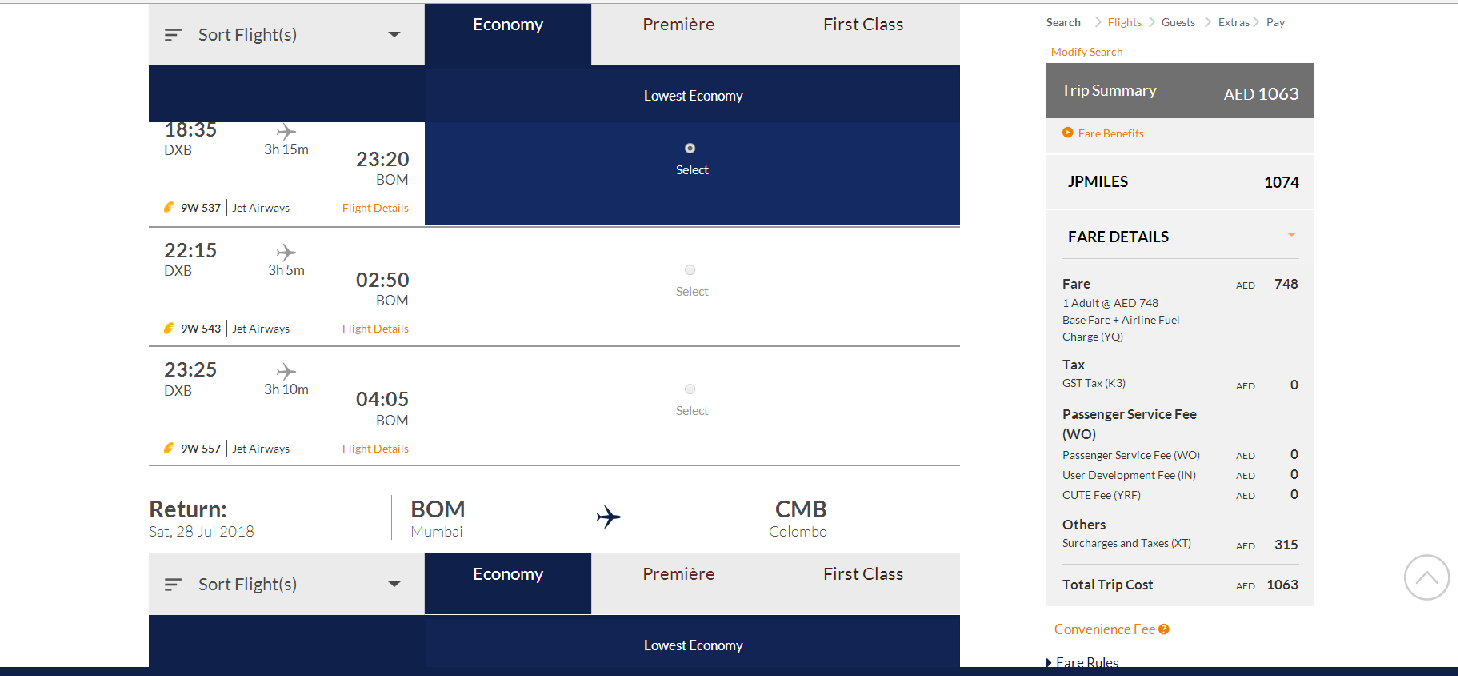Click the Convenience Fee help question icon
This screenshot has width=1458, height=676.
pyautogui.click(x=1164, y=630)
